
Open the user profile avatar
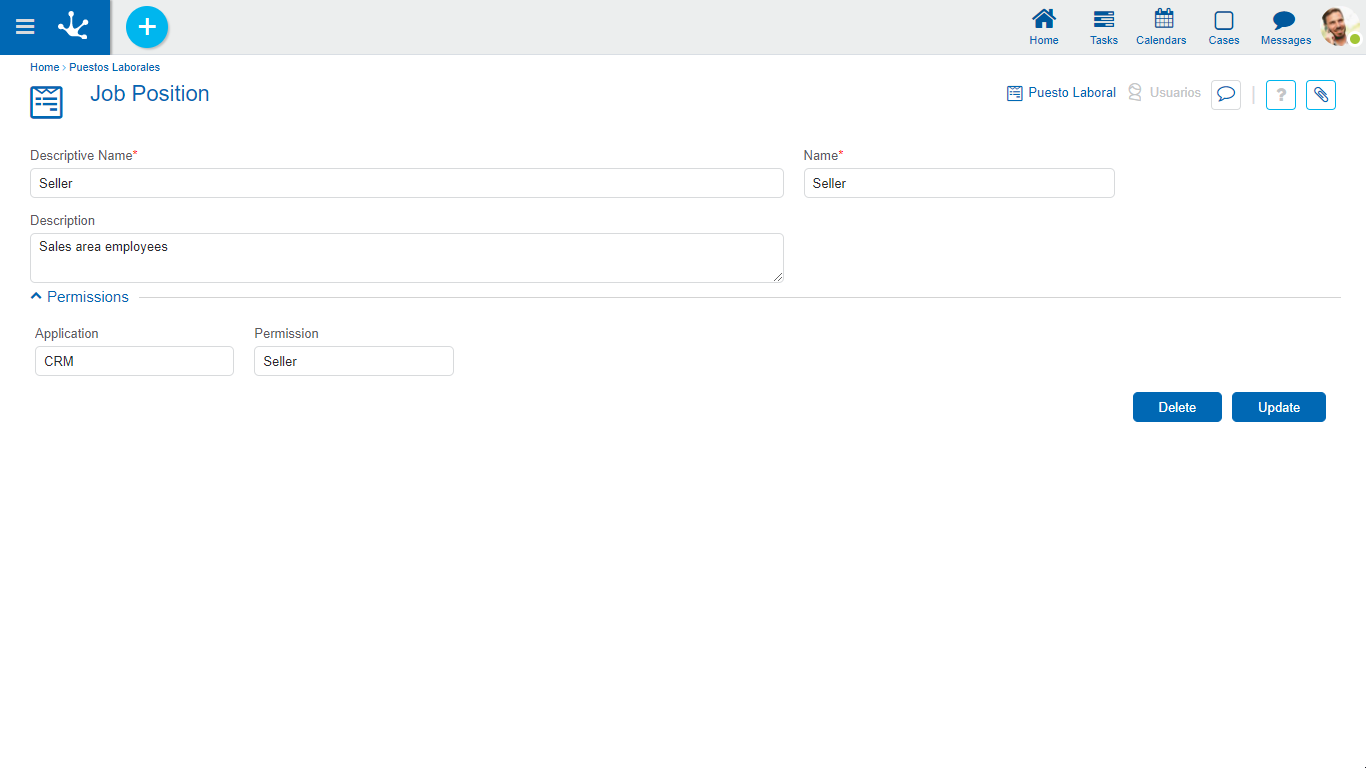pyautogui.click(x=1340, y=27)
